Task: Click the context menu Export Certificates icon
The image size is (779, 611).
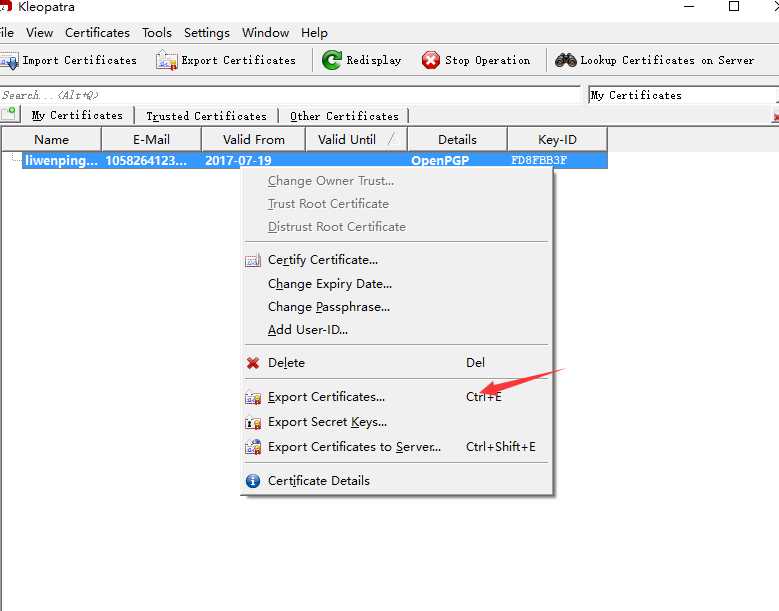Action: click(x=253, y=398)
